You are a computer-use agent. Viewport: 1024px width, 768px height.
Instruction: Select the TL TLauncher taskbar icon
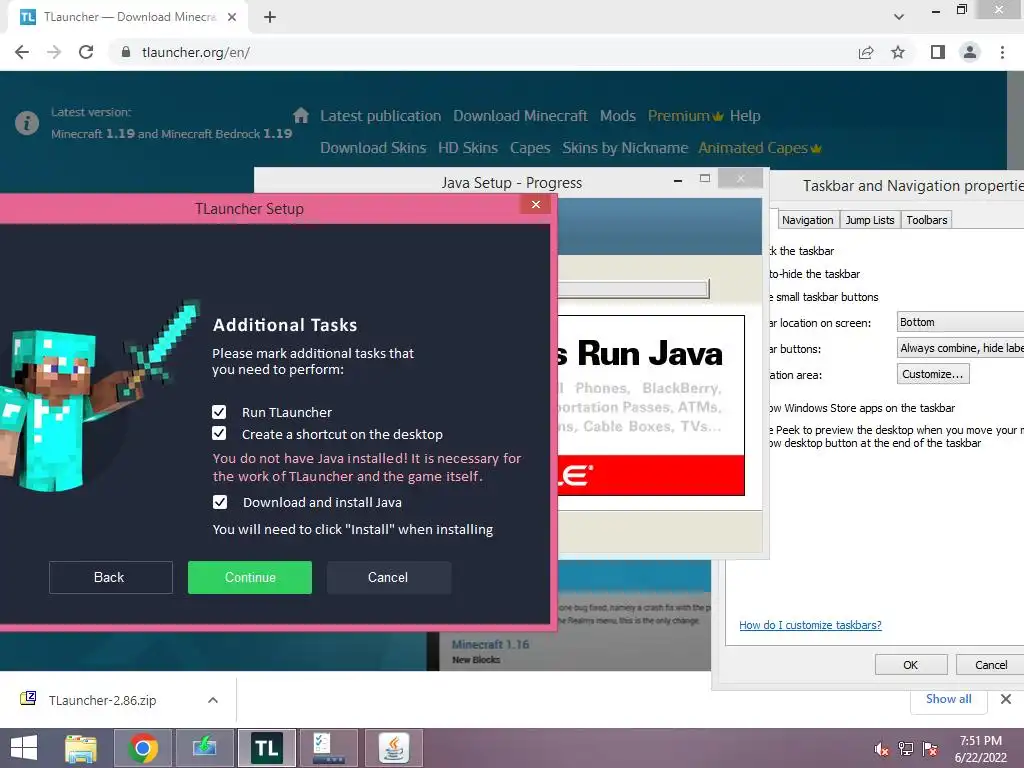(266, 748)
